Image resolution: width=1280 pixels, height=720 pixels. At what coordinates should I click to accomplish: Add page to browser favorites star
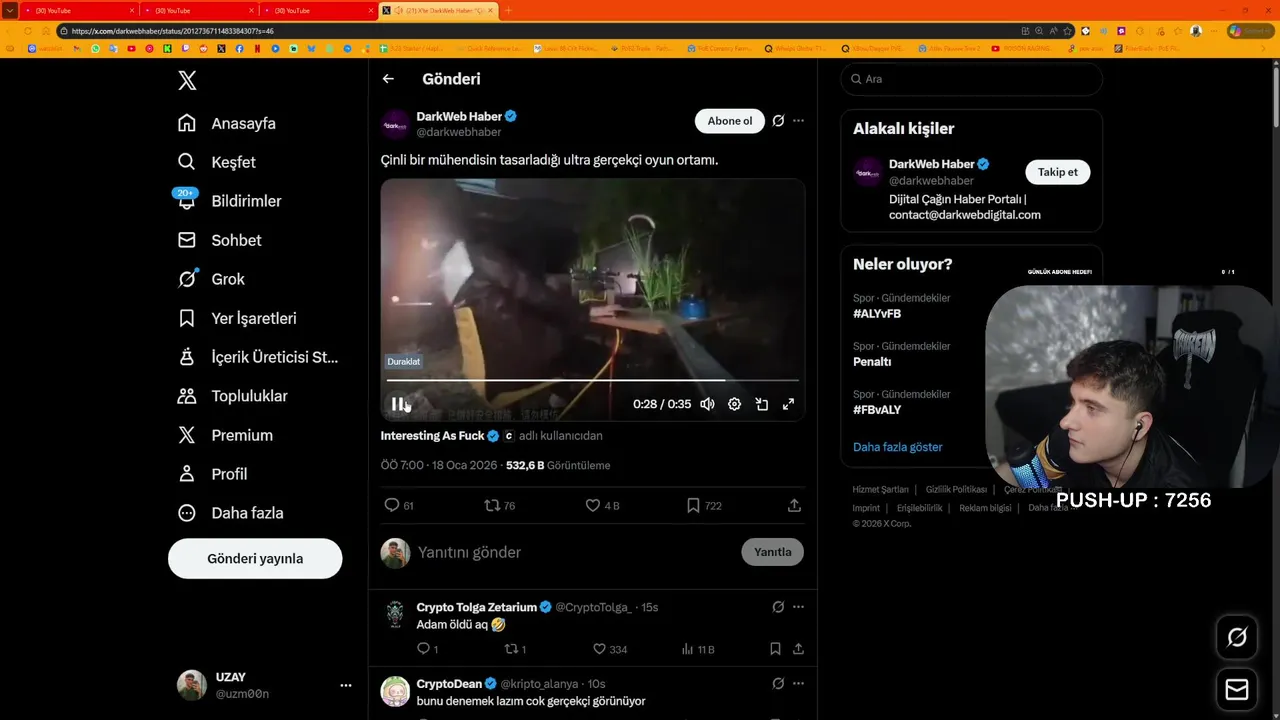click(1067, 31)
